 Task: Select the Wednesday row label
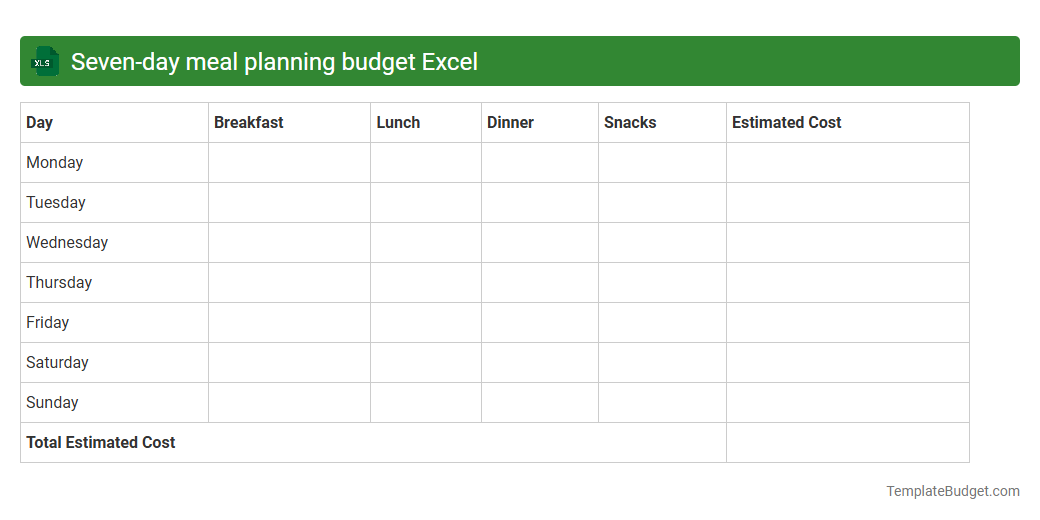(x=67, y=243)
